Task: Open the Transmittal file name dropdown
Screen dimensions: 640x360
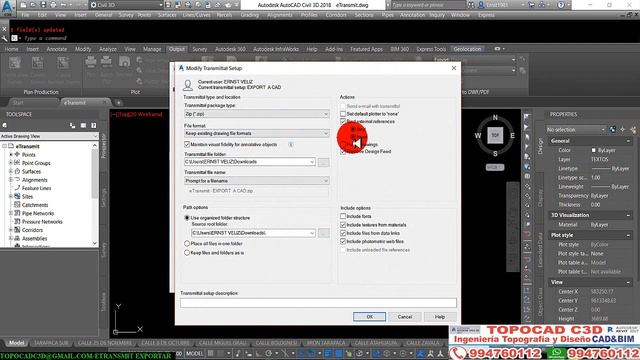Action: [x=256, y=181]
